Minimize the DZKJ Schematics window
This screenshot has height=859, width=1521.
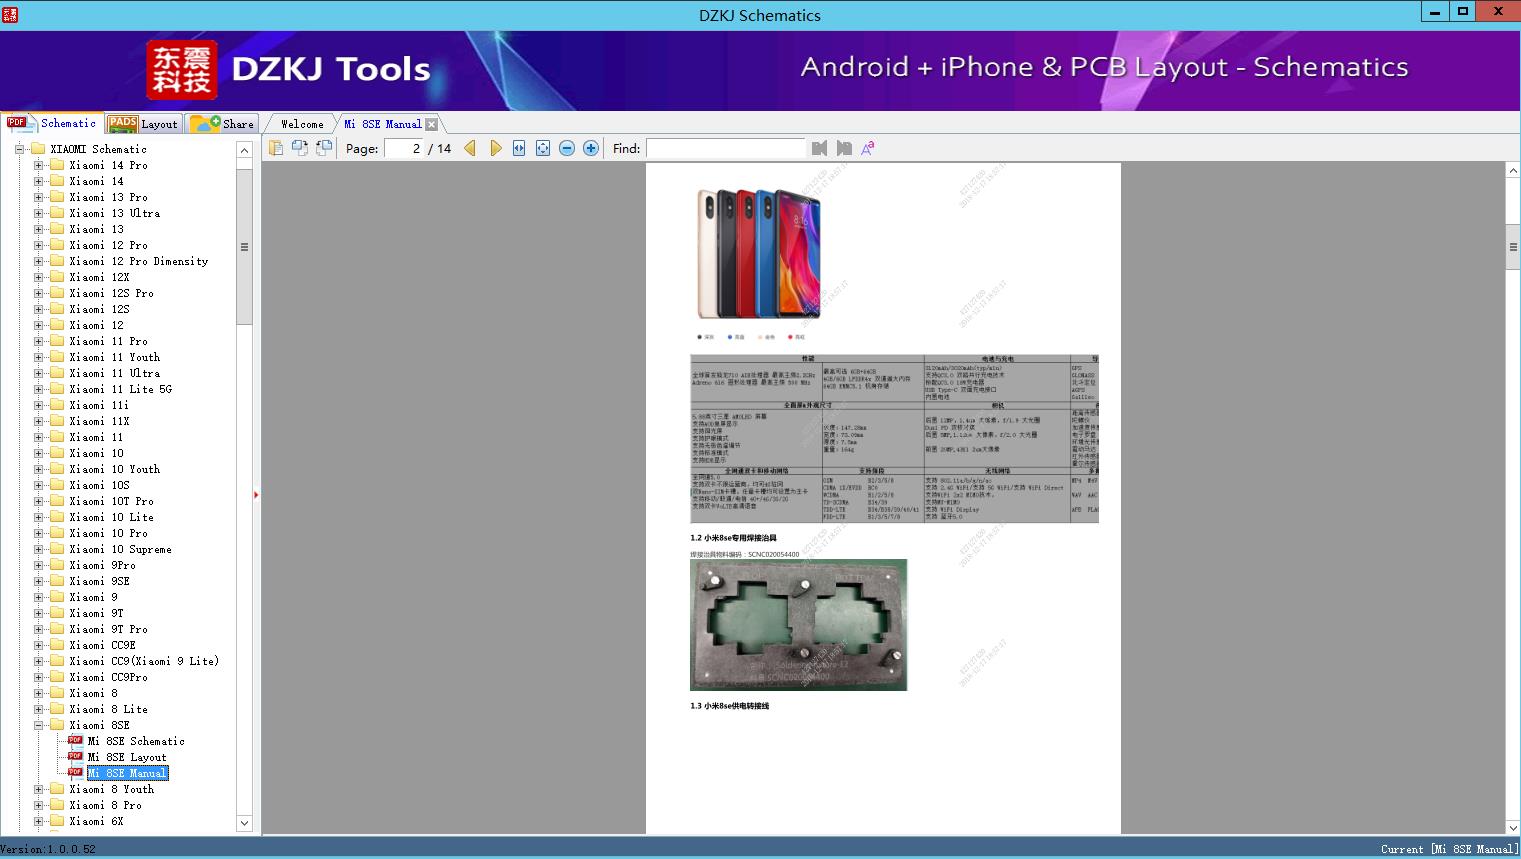(x=1435, y=12)
